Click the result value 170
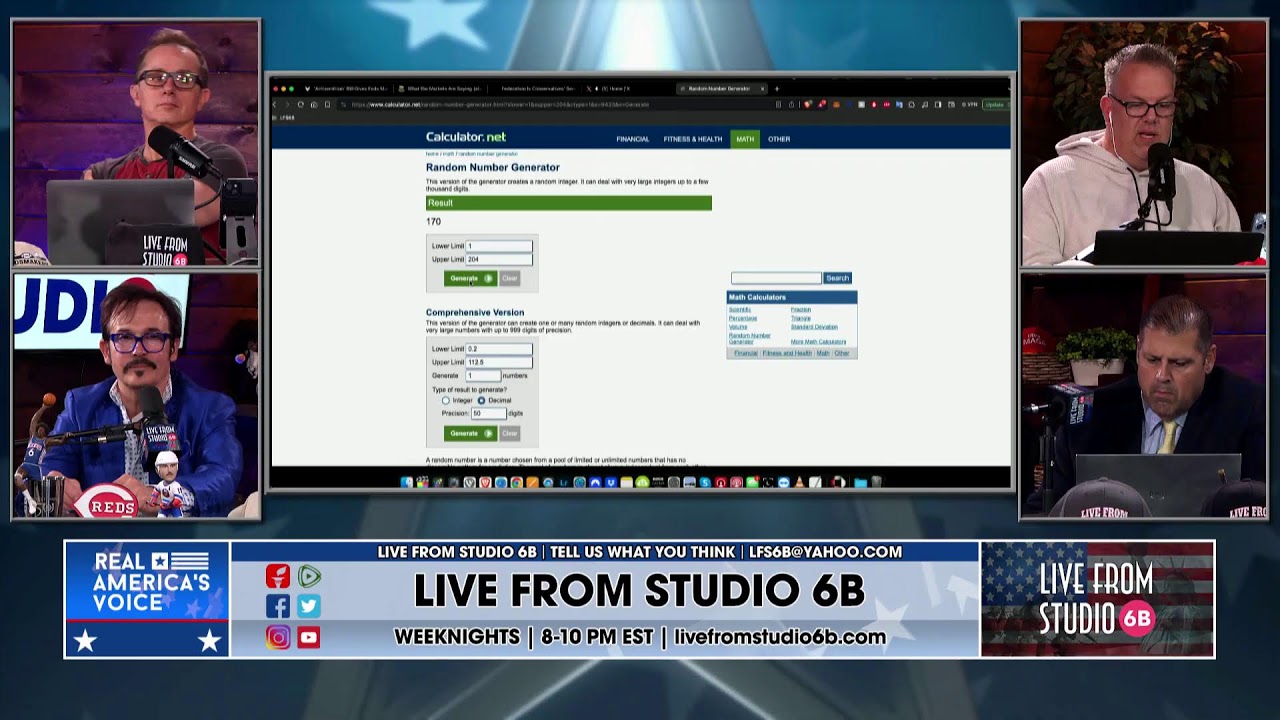 pyautogui.click(x=433, y=222)
